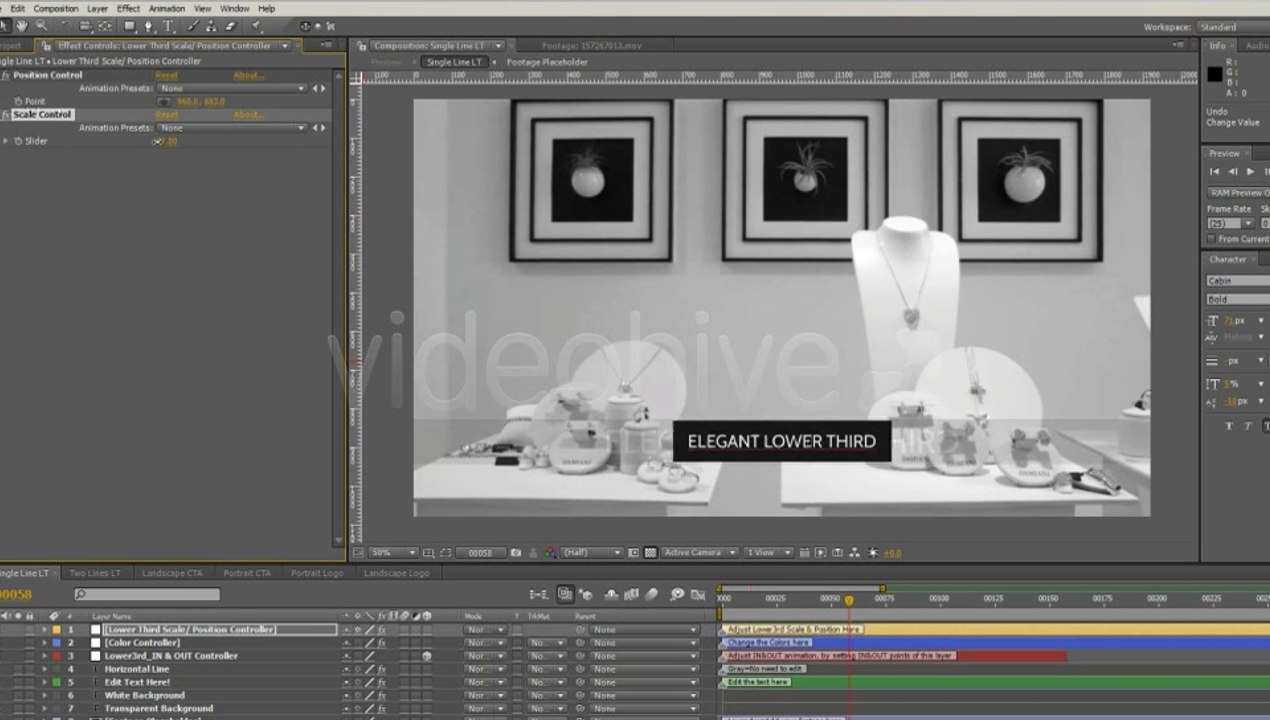Toggle the Region of Interest button

634,553
